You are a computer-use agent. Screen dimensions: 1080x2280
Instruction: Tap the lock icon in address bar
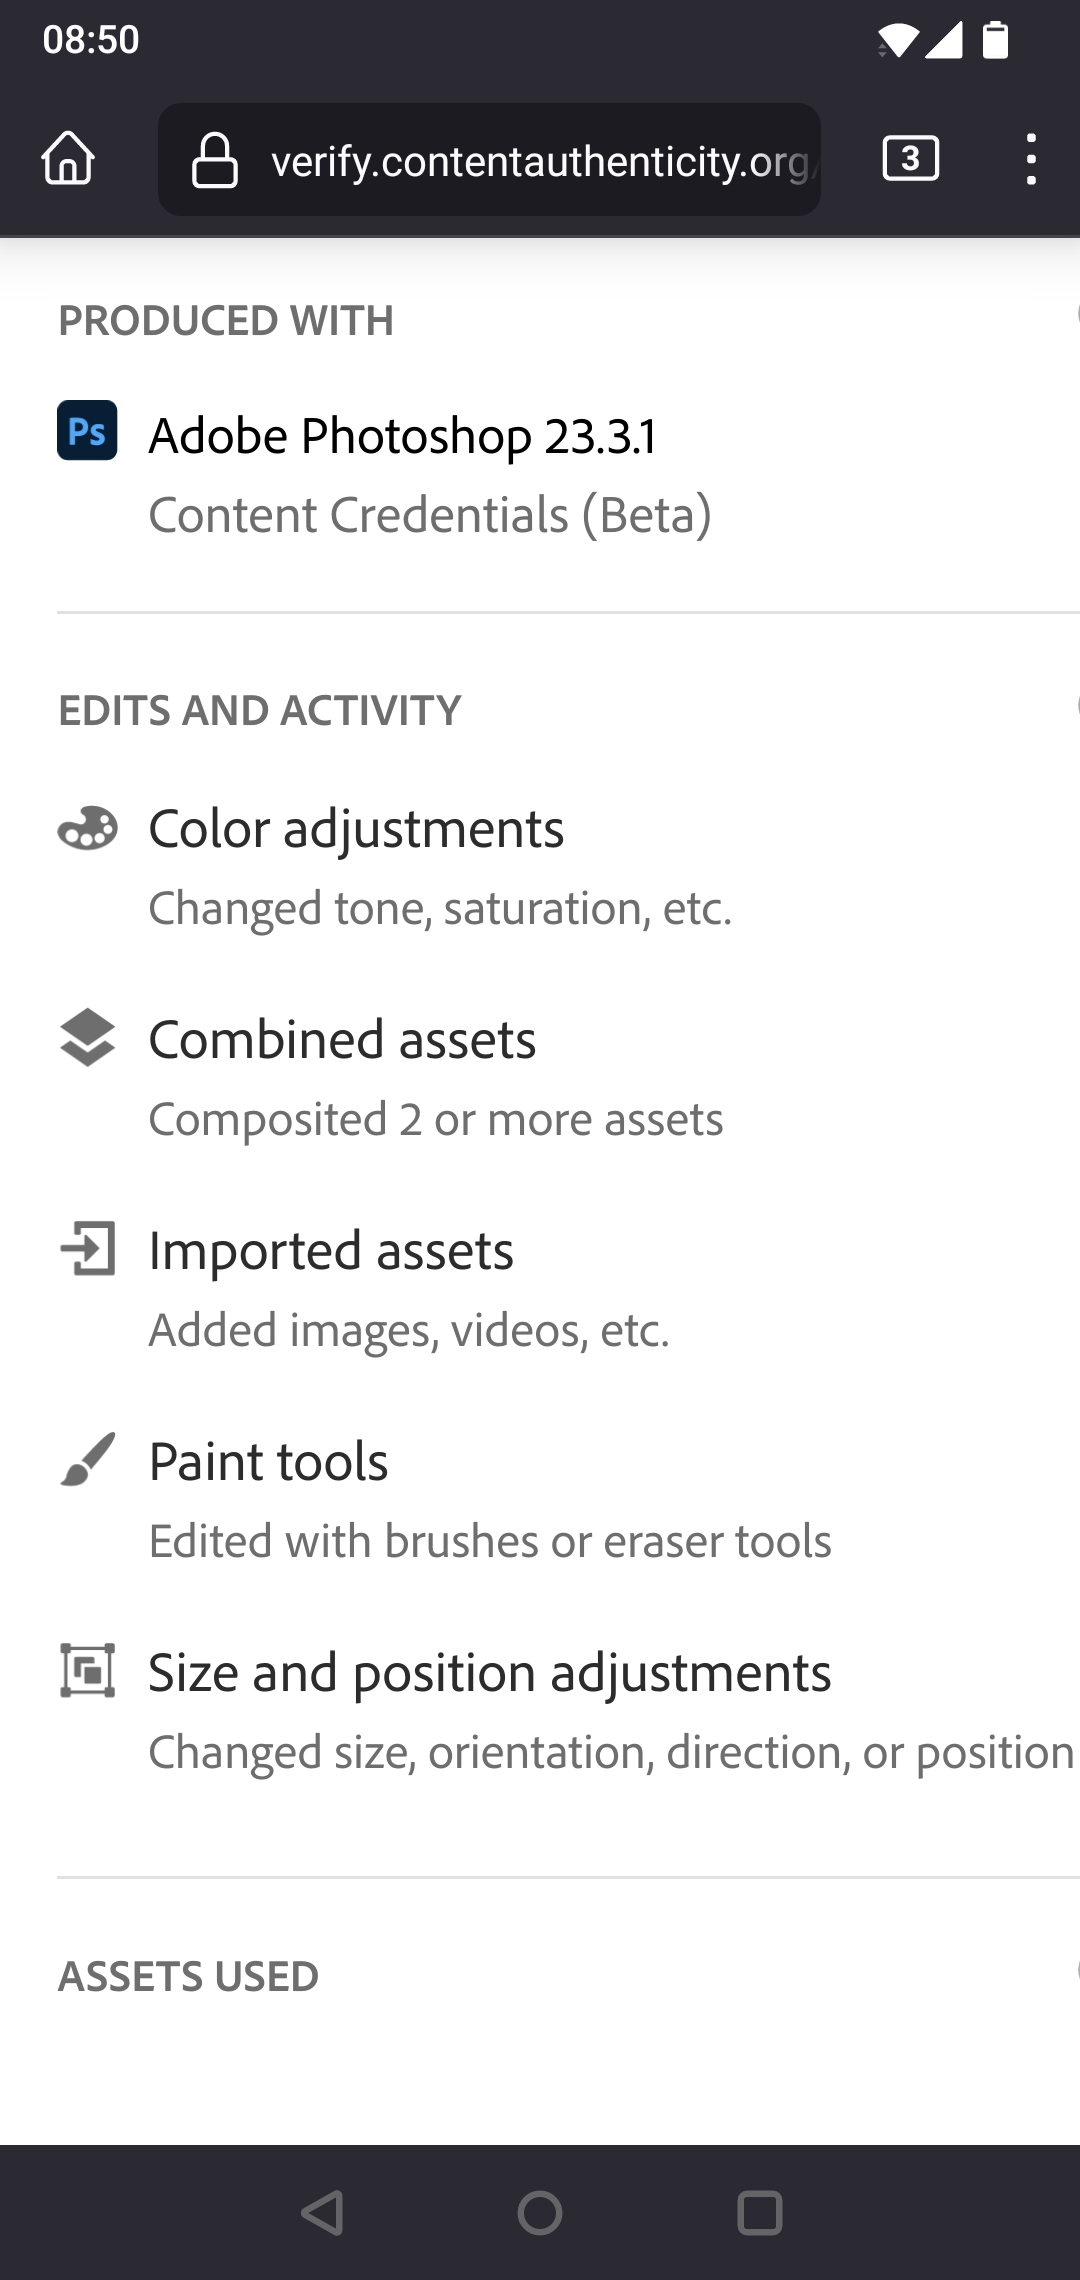click(x=214, y=160)
